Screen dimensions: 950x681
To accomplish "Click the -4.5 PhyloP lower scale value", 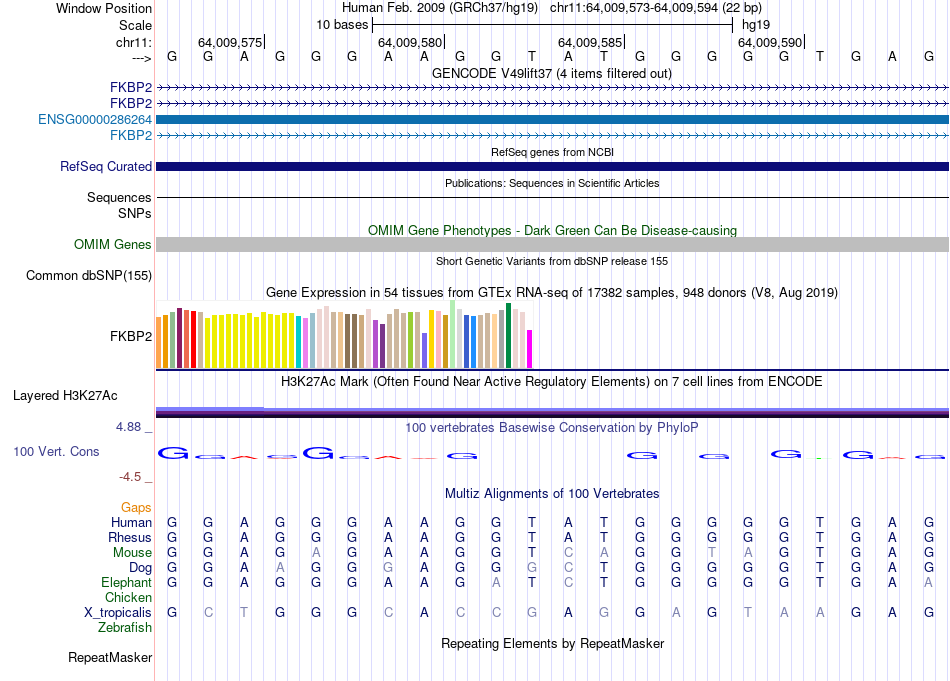I will pyautogui.click(x=130, y=477).
